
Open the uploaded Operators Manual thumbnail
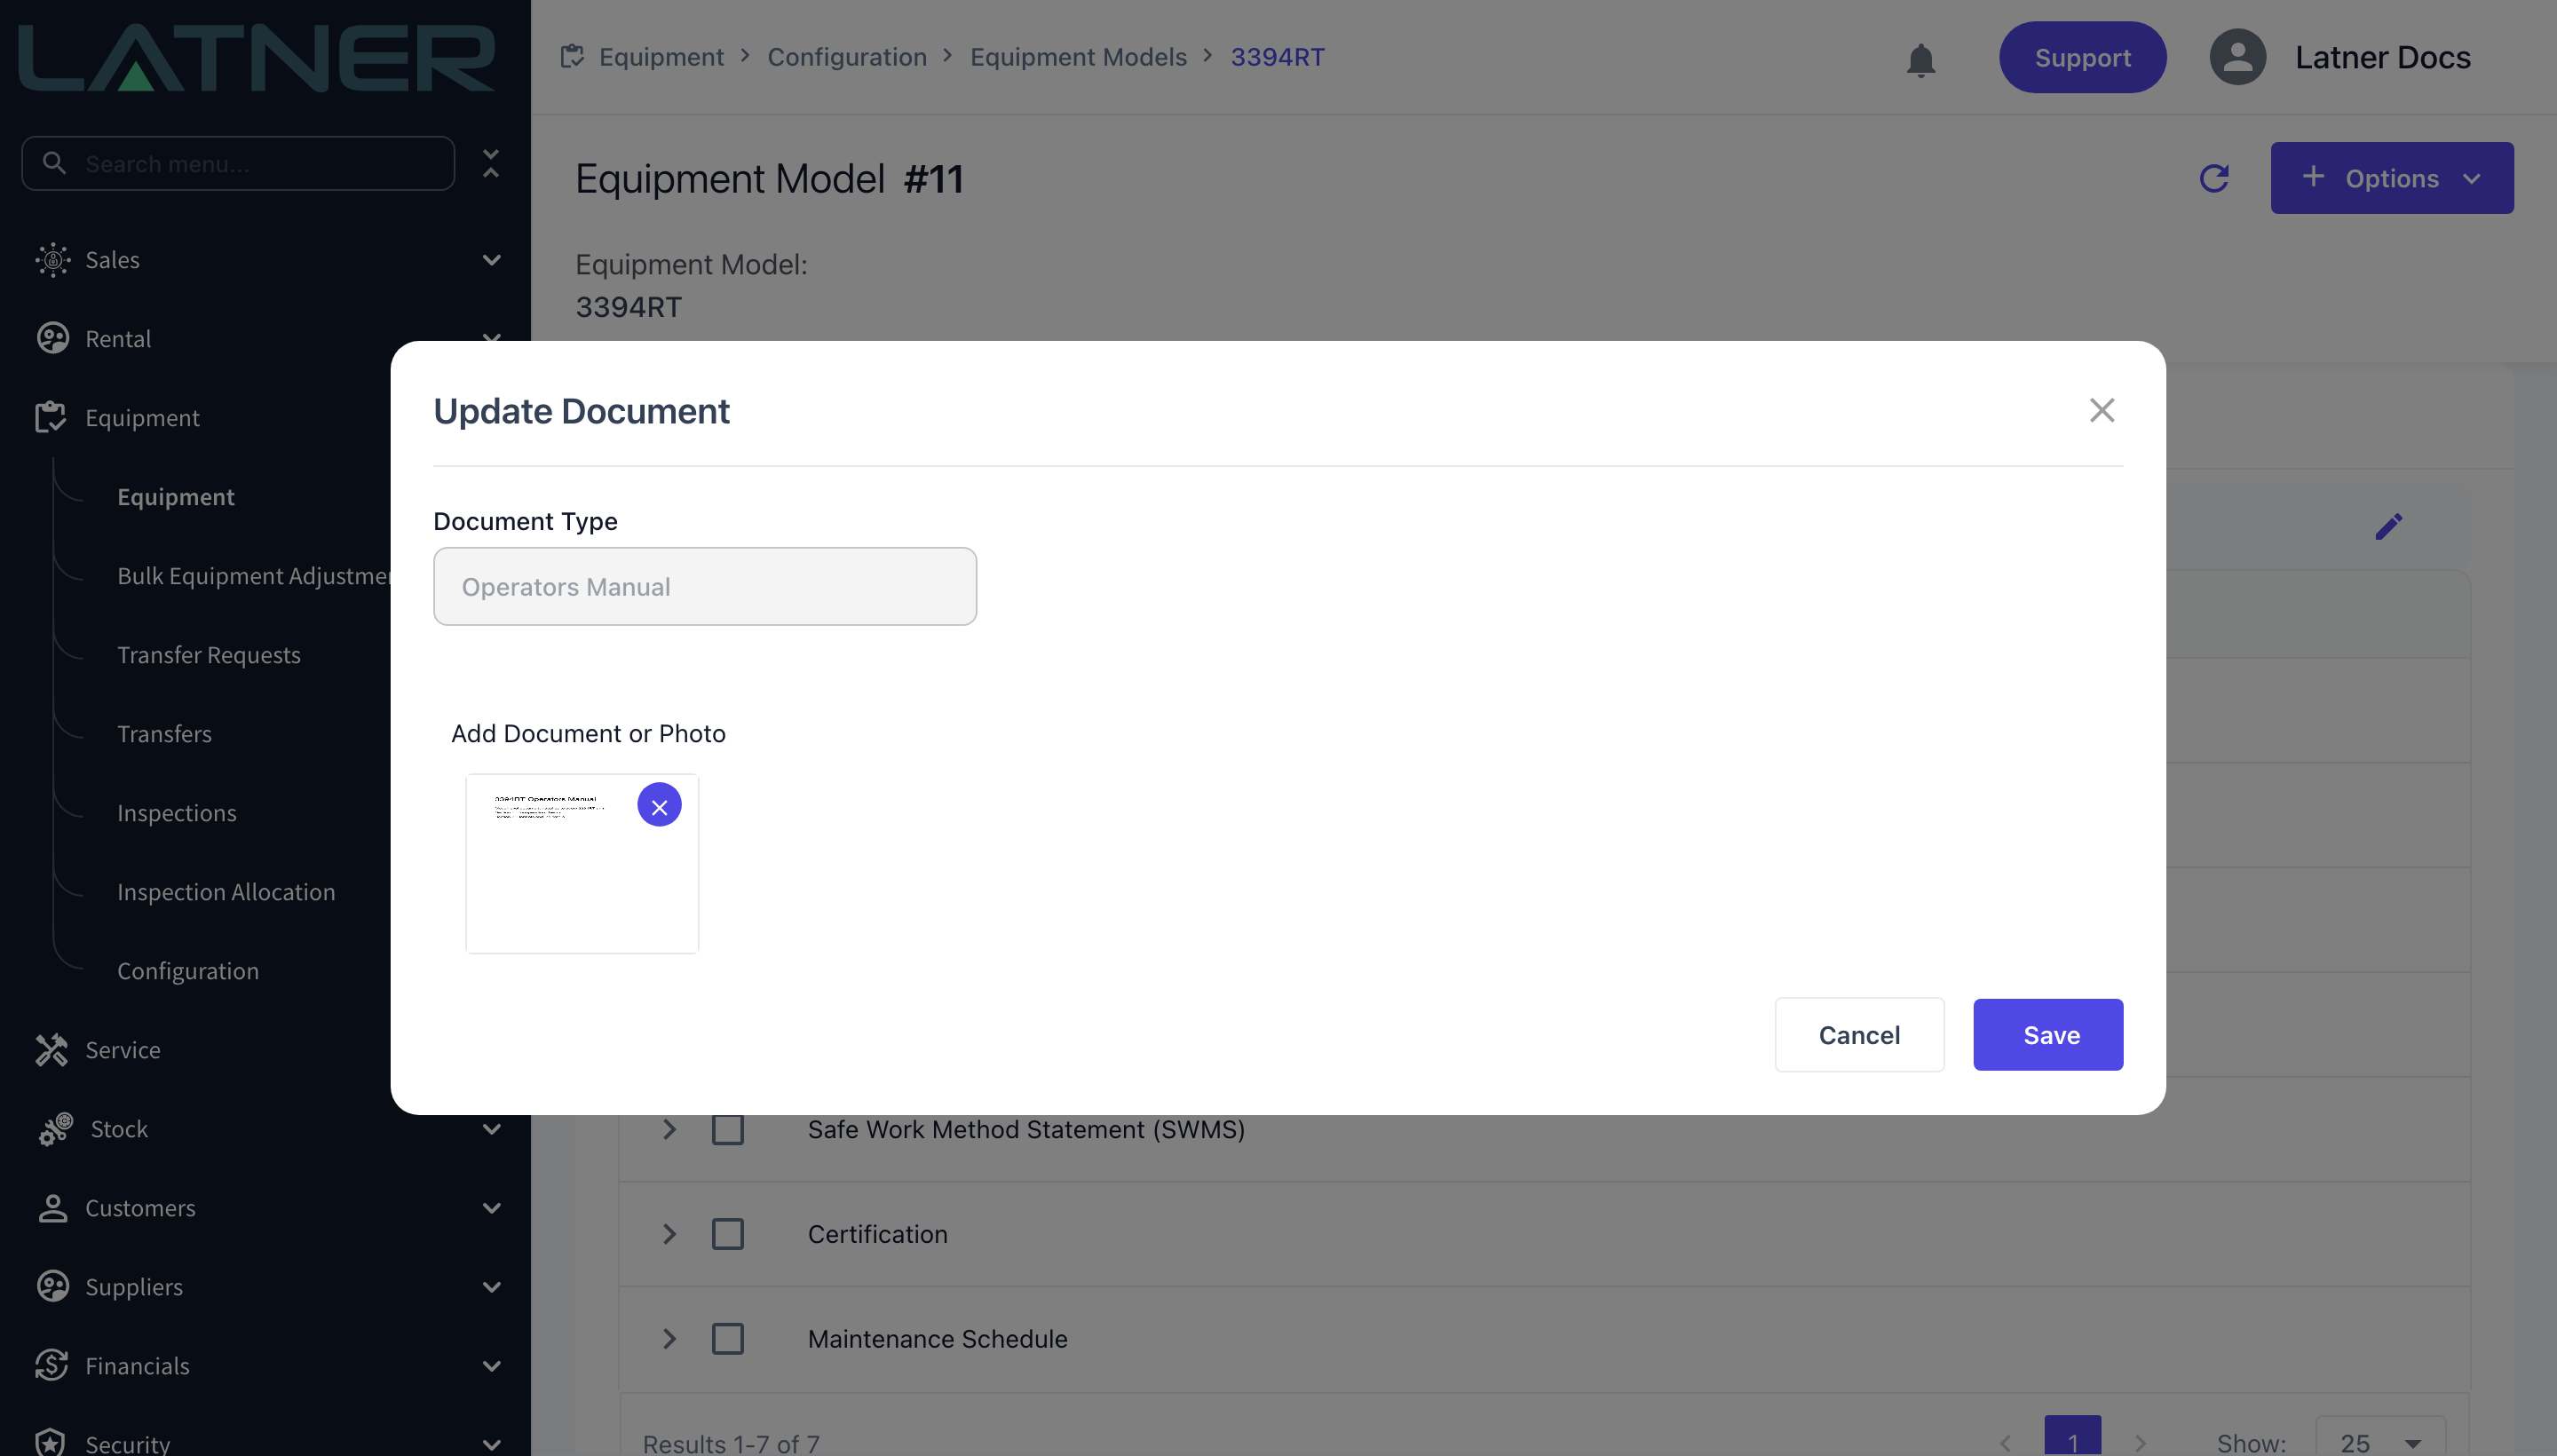(x=582, y=864)
